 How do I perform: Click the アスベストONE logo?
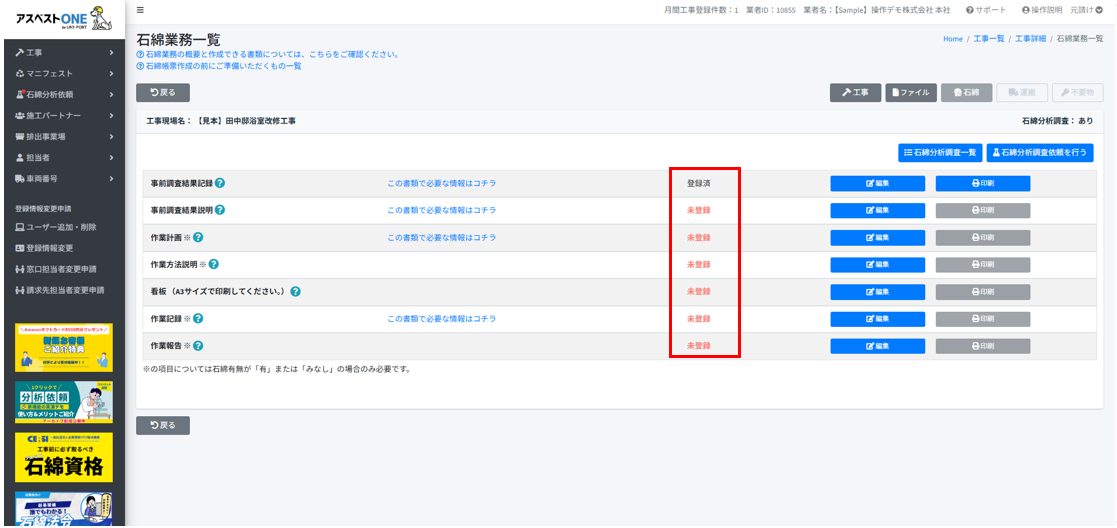62,18
